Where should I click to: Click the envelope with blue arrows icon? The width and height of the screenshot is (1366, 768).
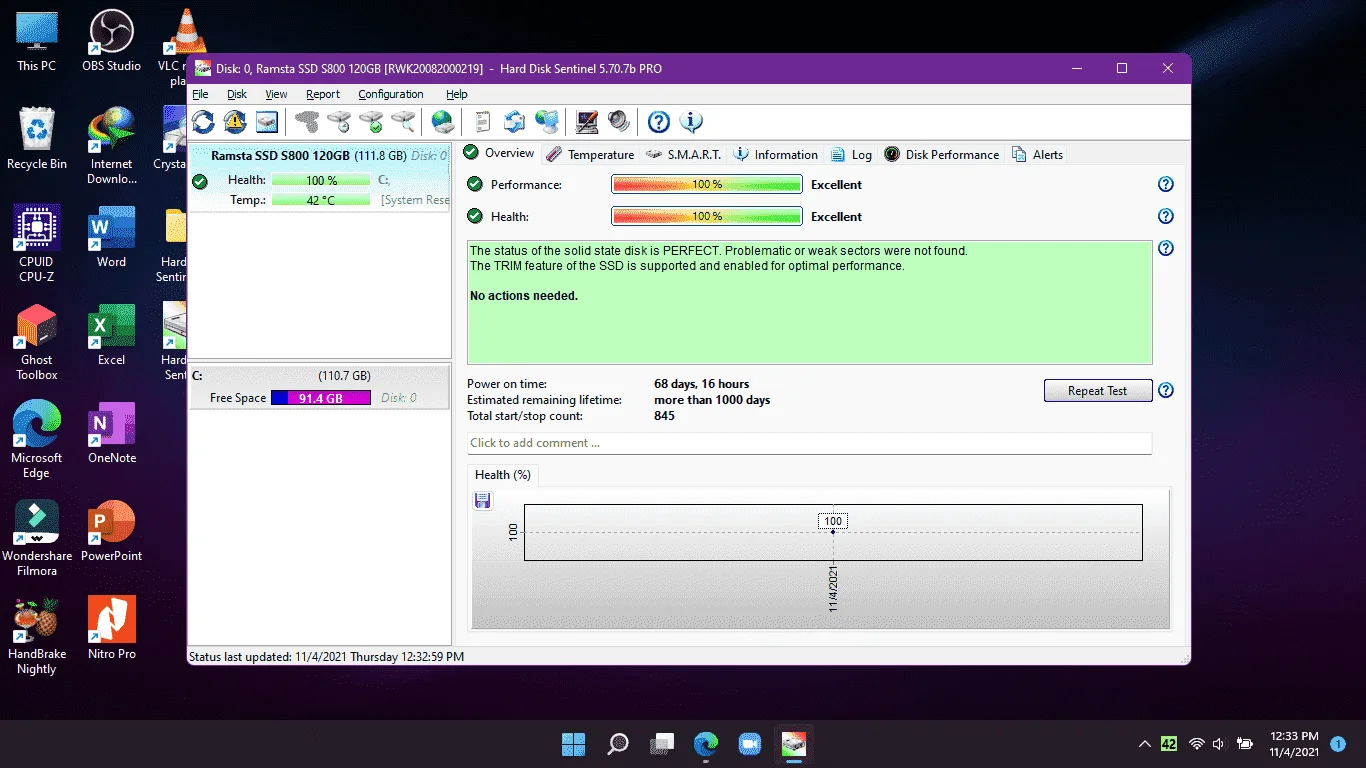click(x=514, y=122)
